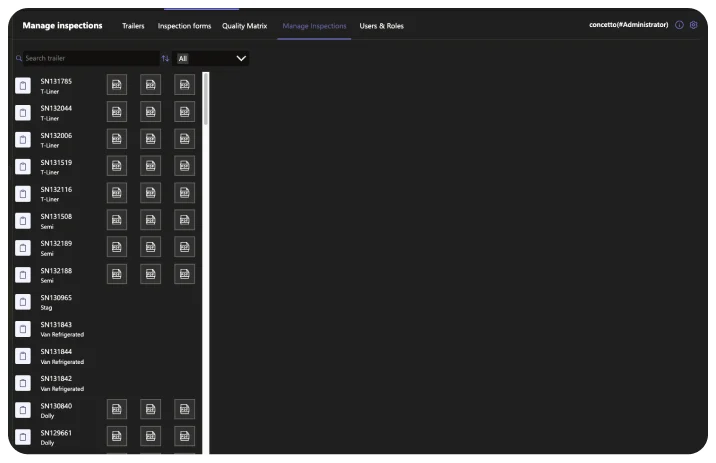Screen dimensions: 716x463
Task: Select trailer SN132044 serial text
Action: (x=56, y=108)
